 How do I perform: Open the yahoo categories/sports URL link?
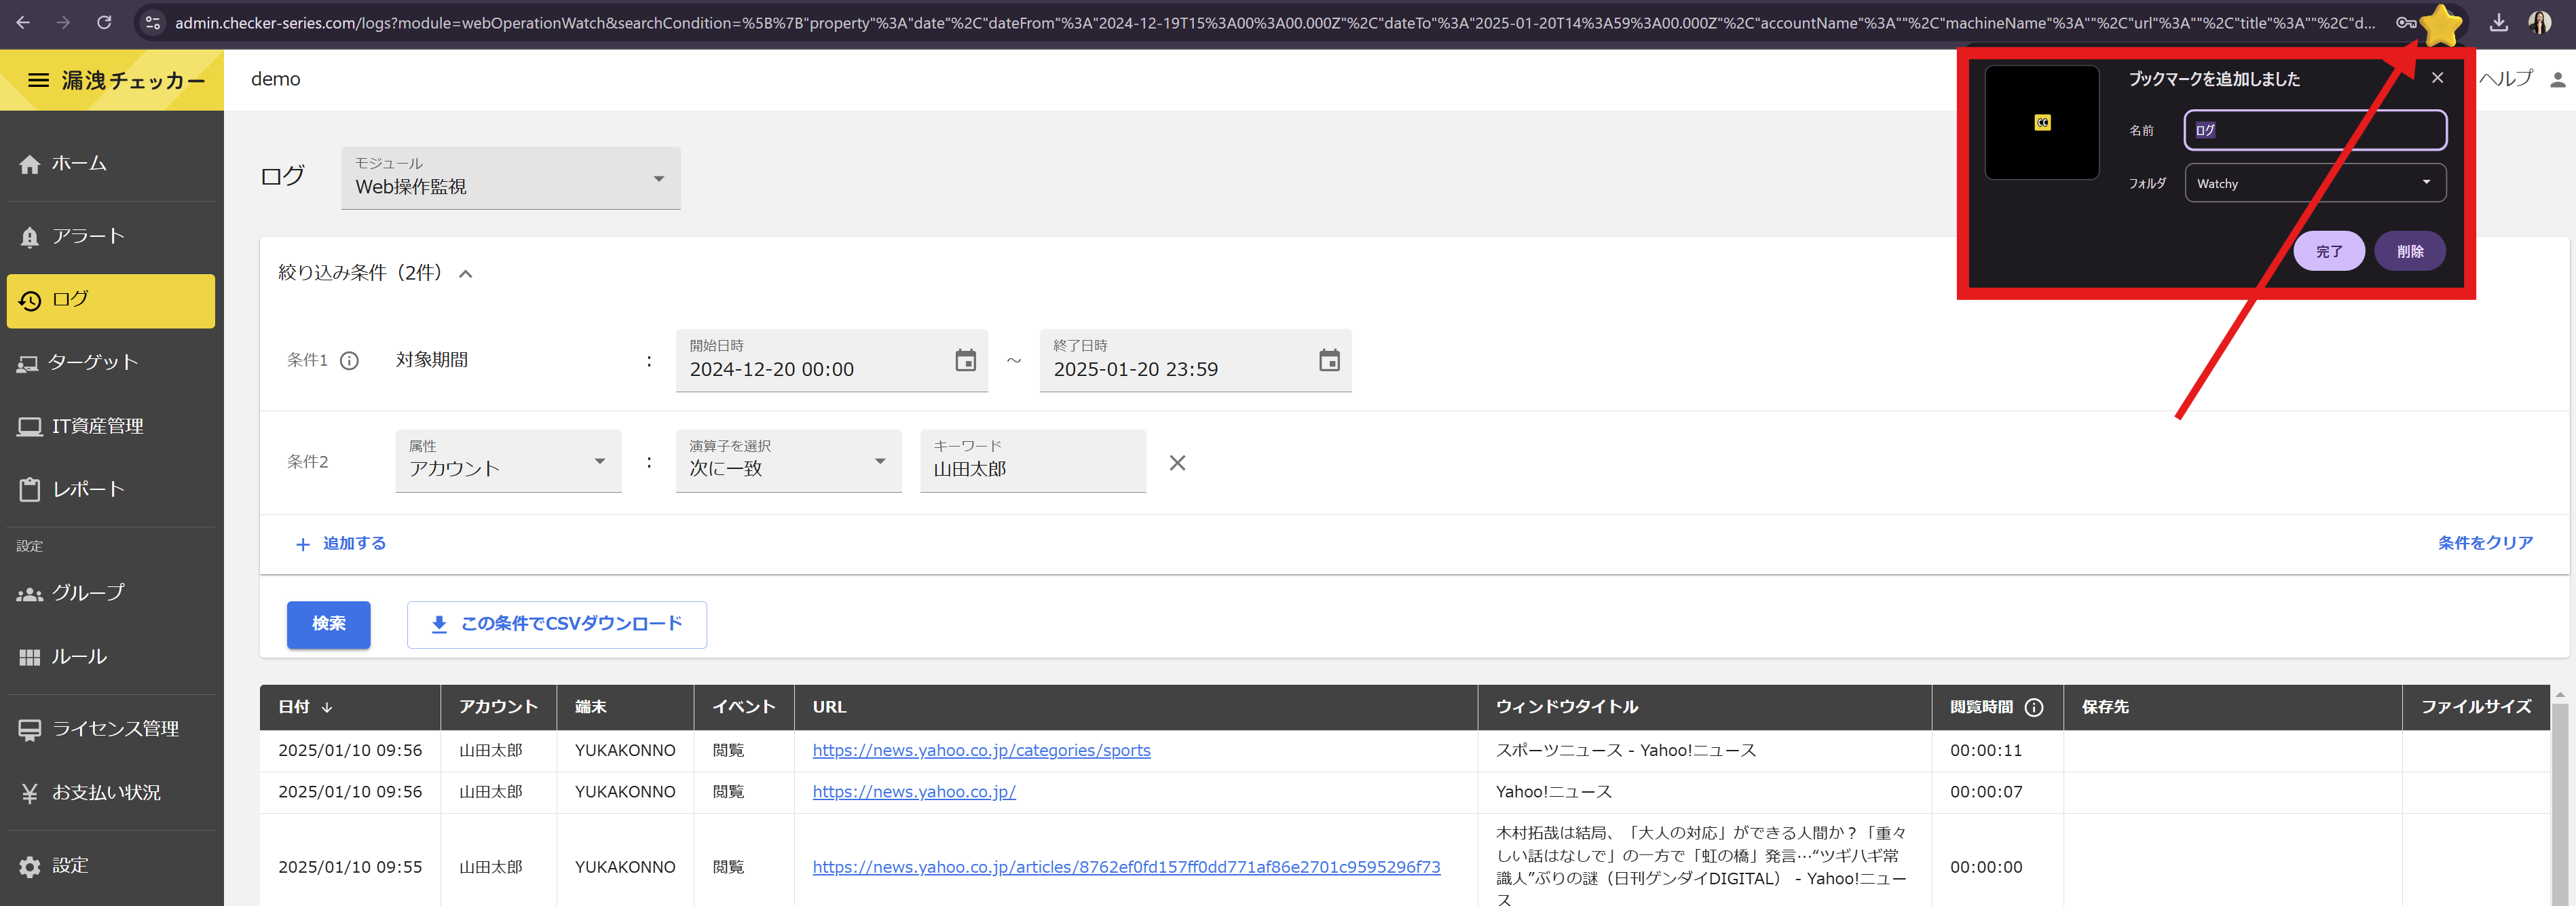[981, 750]
